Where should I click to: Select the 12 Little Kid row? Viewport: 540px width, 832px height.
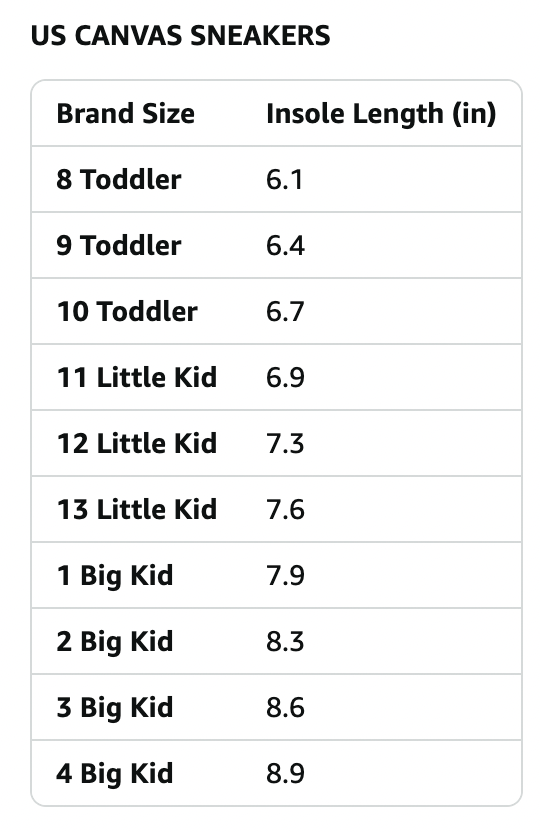276,443
